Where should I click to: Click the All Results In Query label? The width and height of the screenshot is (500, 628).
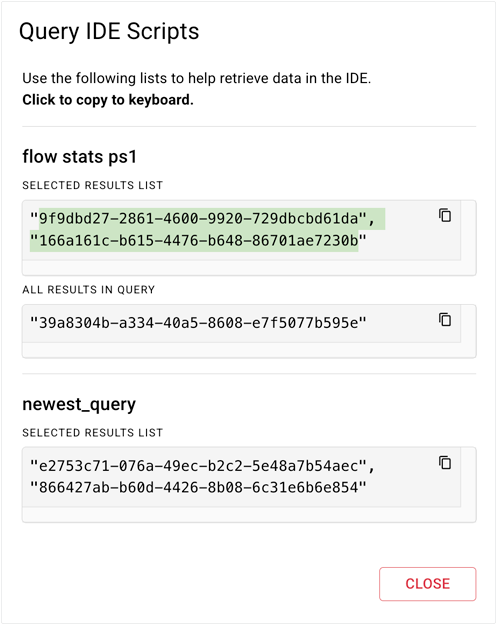pyautogui.click(x=89, y=291)
